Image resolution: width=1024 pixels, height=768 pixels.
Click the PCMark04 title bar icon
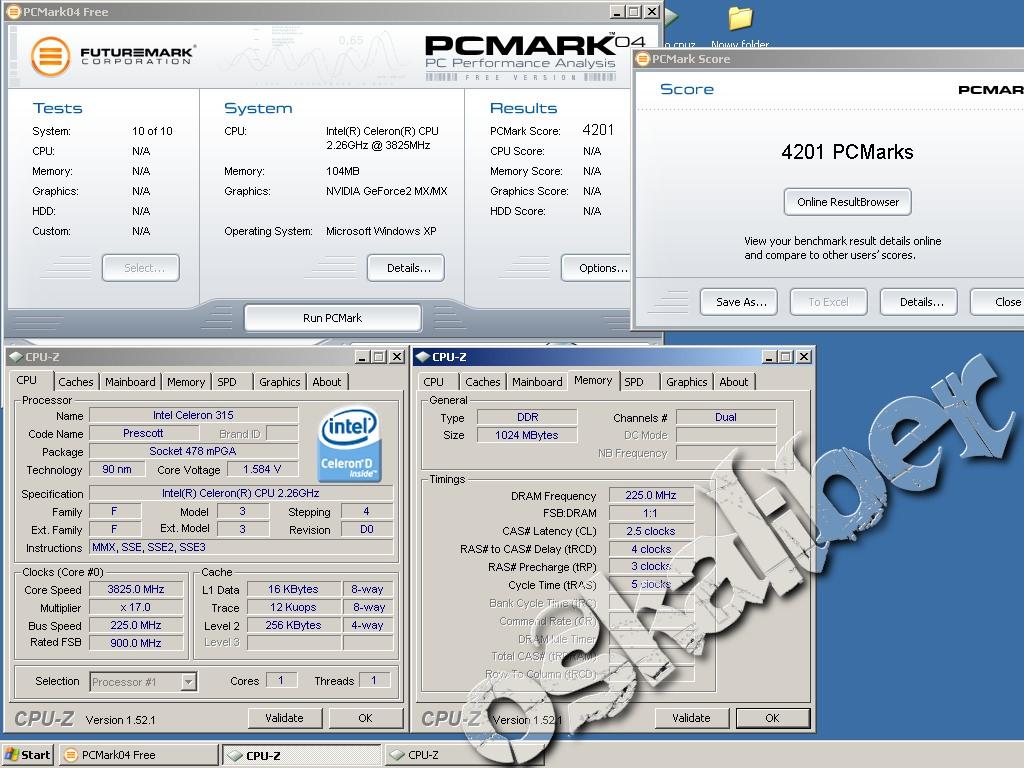point(14,12)
